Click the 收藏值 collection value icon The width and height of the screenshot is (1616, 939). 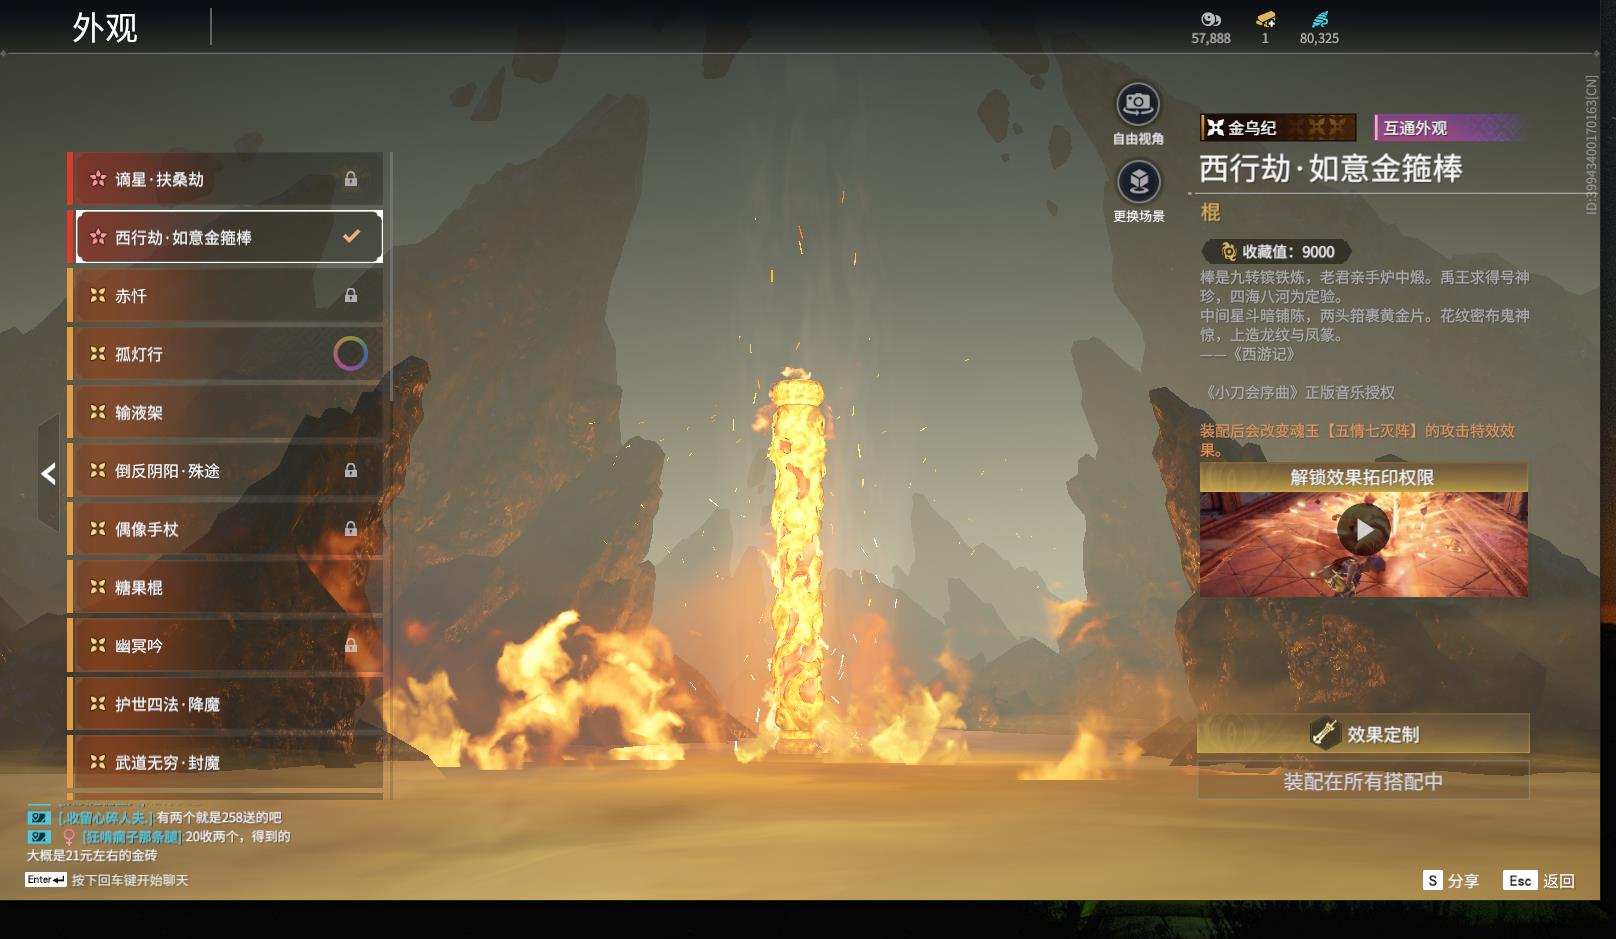click(x=1228, y=252)
